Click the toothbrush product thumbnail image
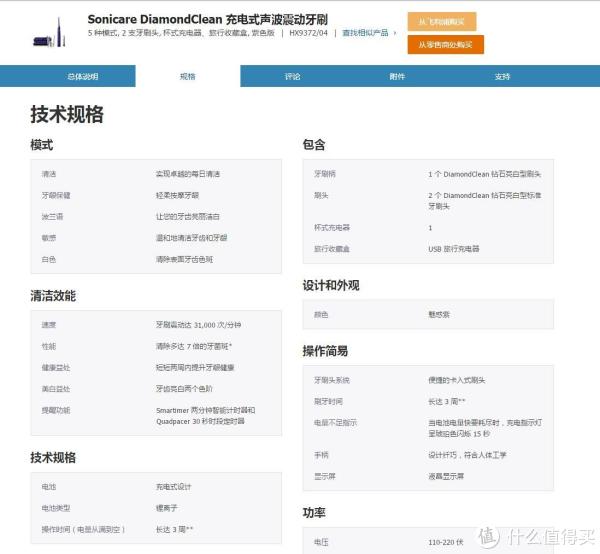 (47, 33)
